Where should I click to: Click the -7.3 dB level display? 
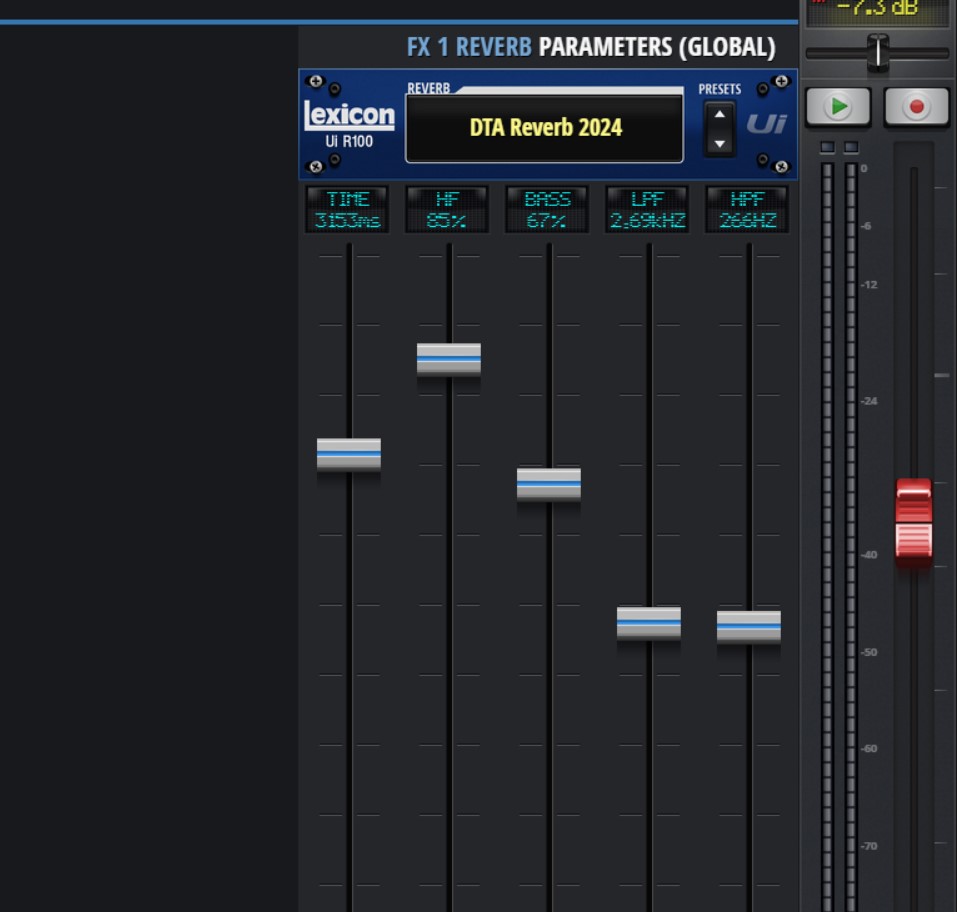pyautogui.click(x=877, y=10)
